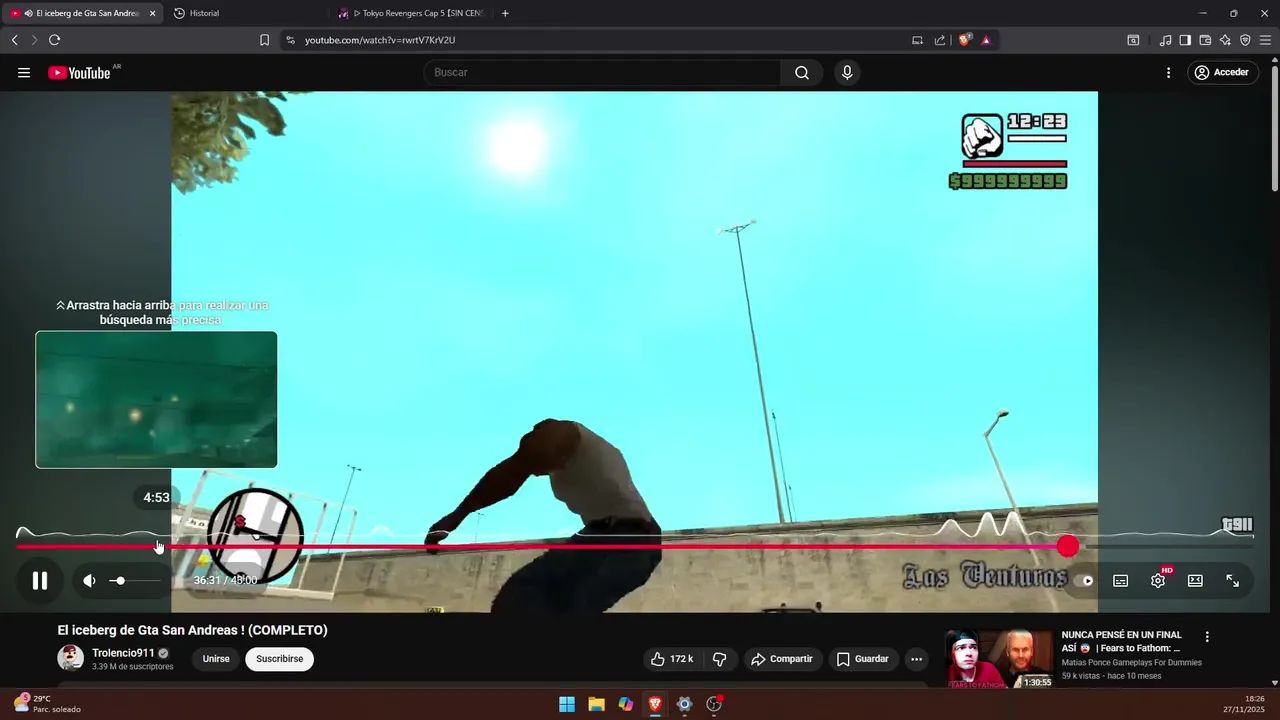The height and width of the screenshot is (720, 1280).
Task: Open the Trolencio911 channel name link
Action: click(x=123, y=653)
